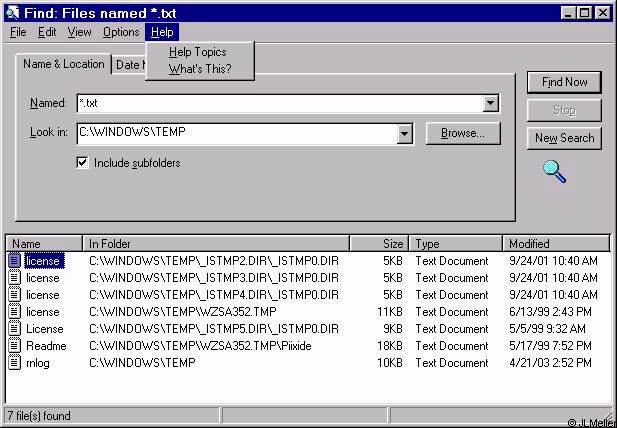Screen dimensions: 617x428
Task: Open the Look in dropdown list
Action: pos(404,133)
